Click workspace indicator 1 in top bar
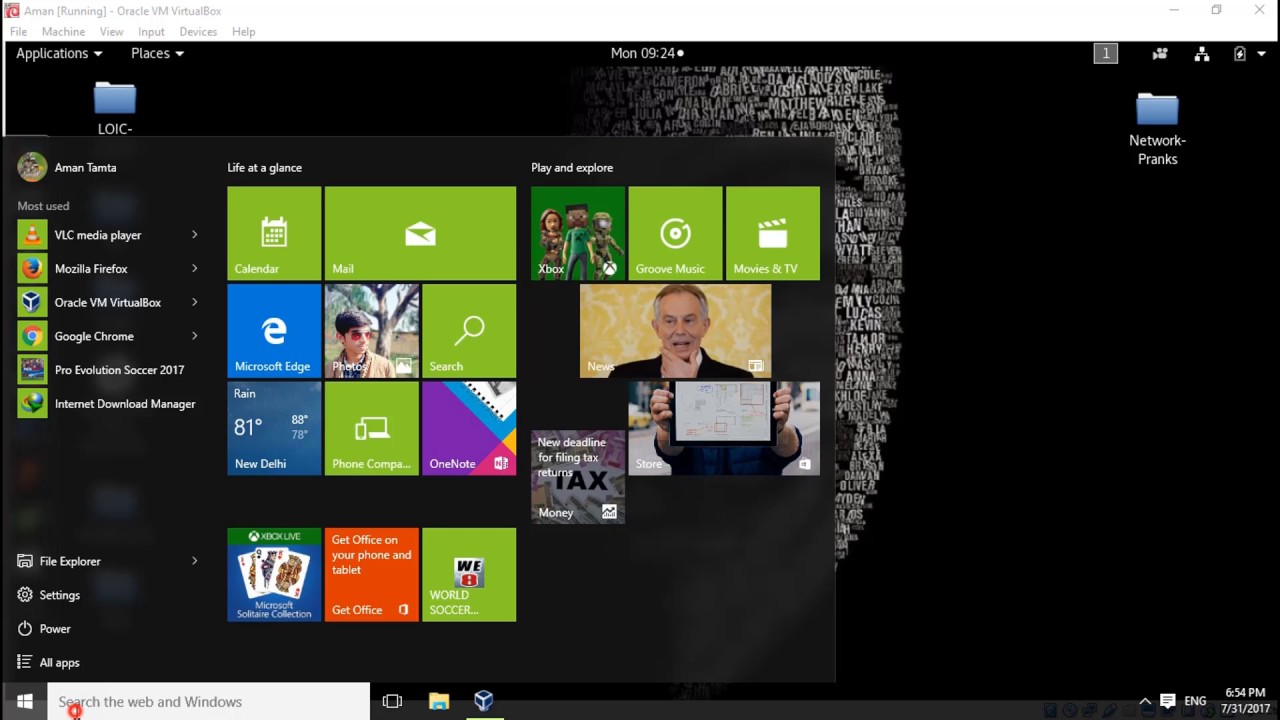Screen dimensions: 1280x720 tap(1105, 53)
